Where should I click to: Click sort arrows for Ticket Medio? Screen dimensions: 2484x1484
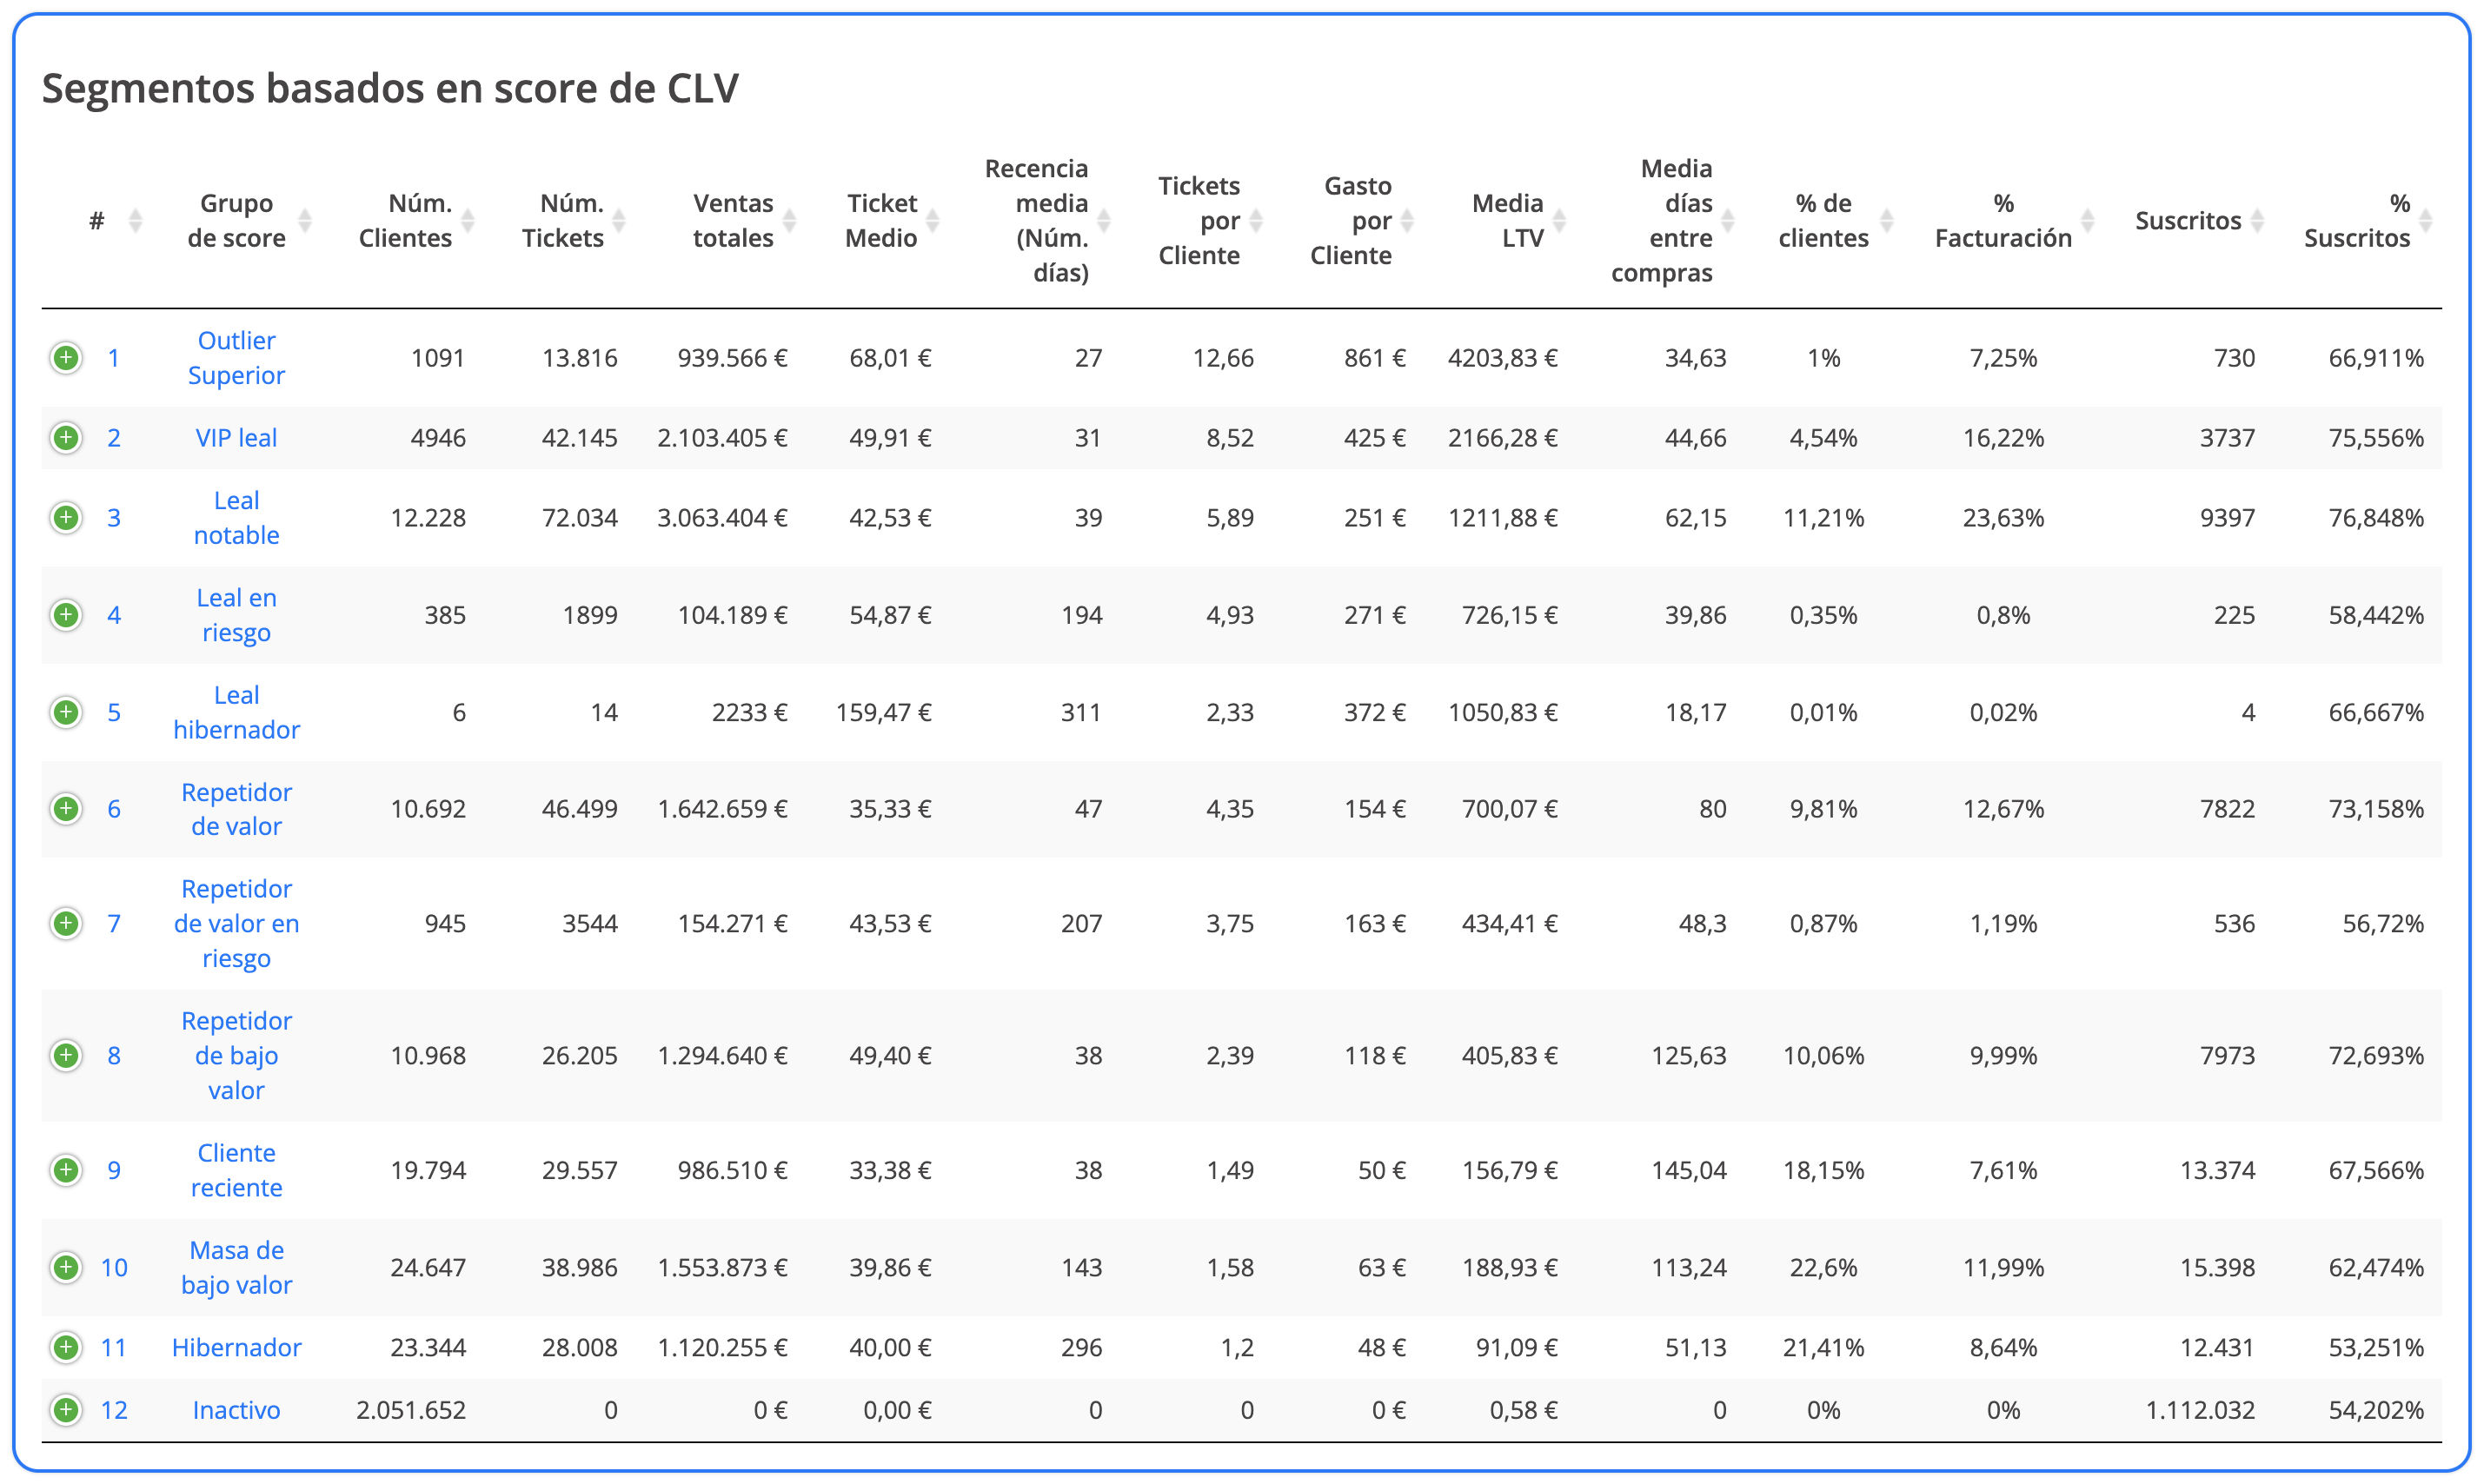932,220
